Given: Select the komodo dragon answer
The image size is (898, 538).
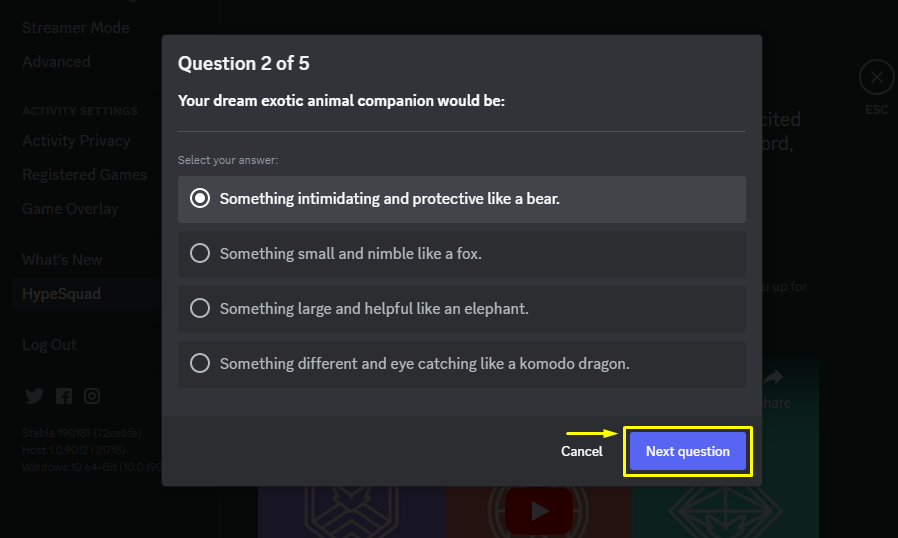Looking at the screenshot, I should [x=462, y=364].
